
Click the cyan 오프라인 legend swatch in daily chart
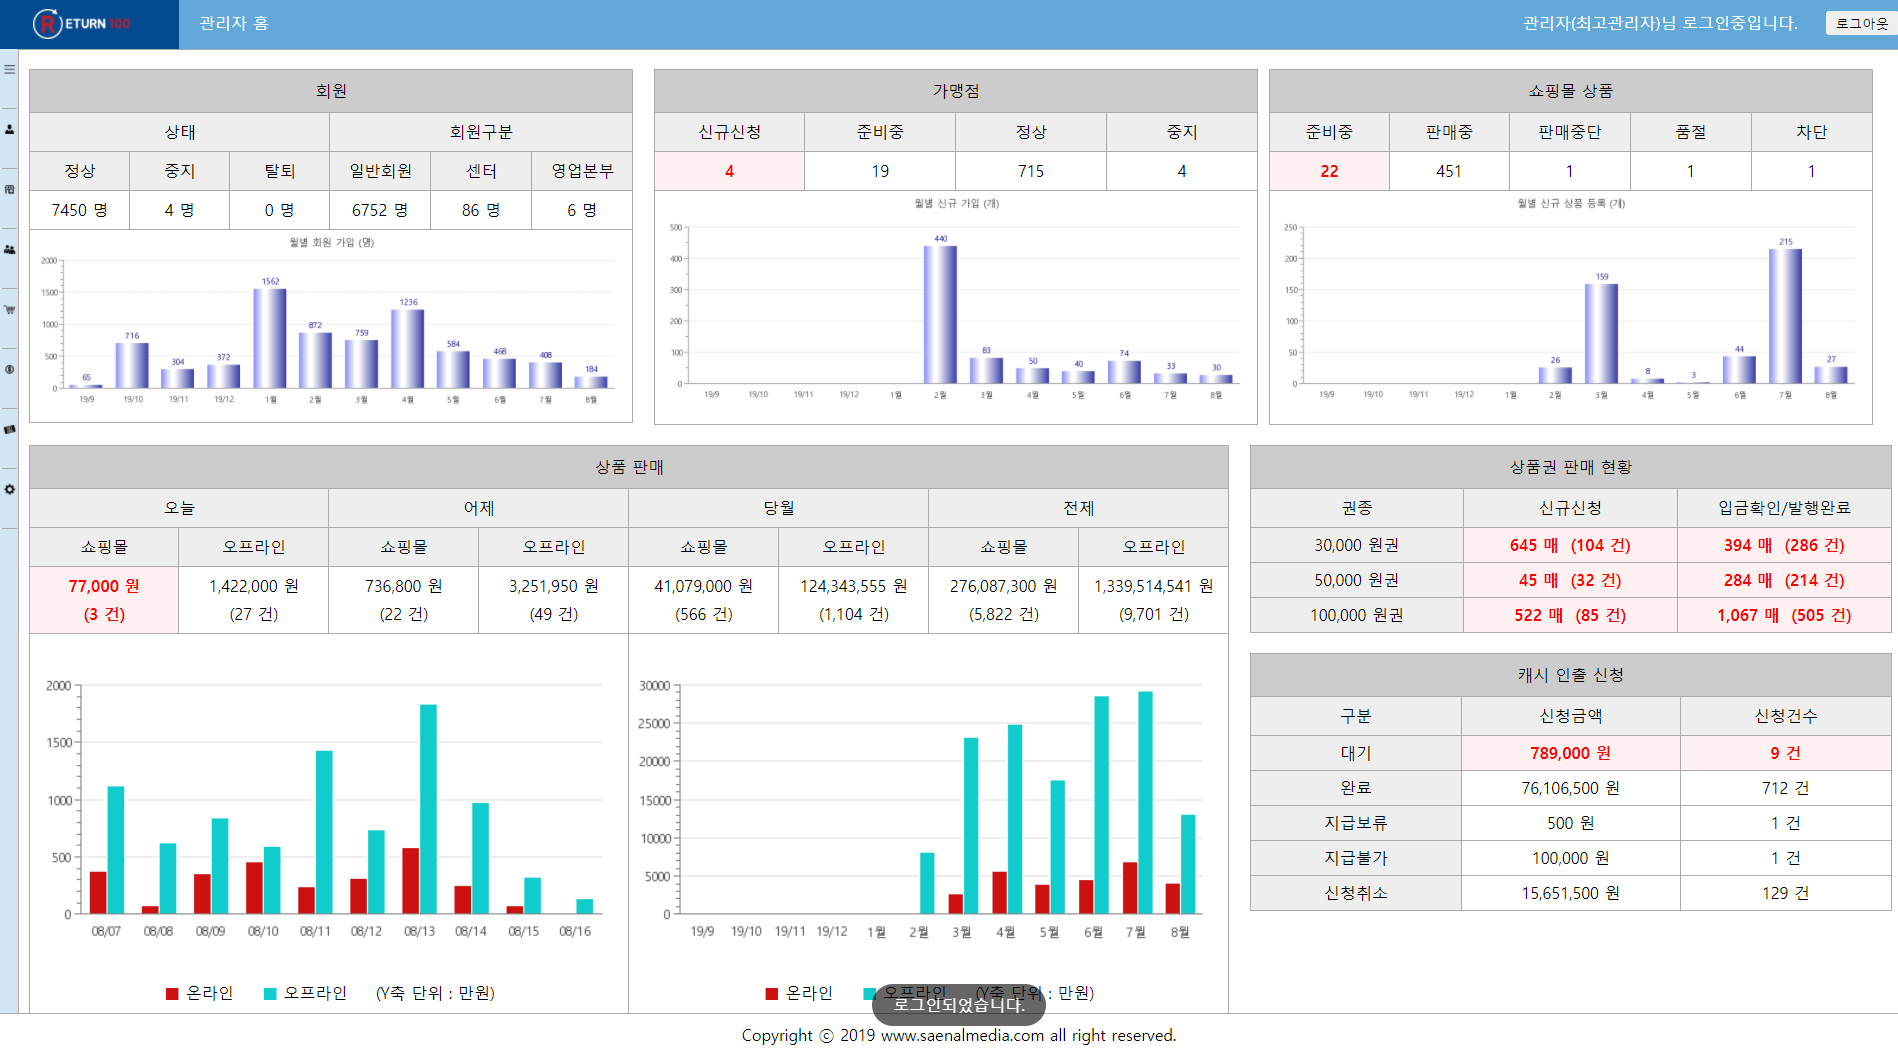pyautogui.click(x=270, y=993)
